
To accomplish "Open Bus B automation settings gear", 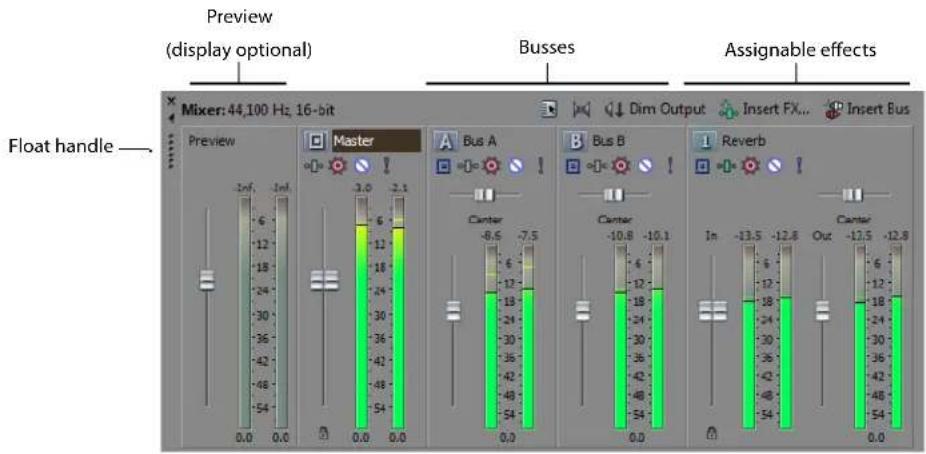I will tap(619, 166).
